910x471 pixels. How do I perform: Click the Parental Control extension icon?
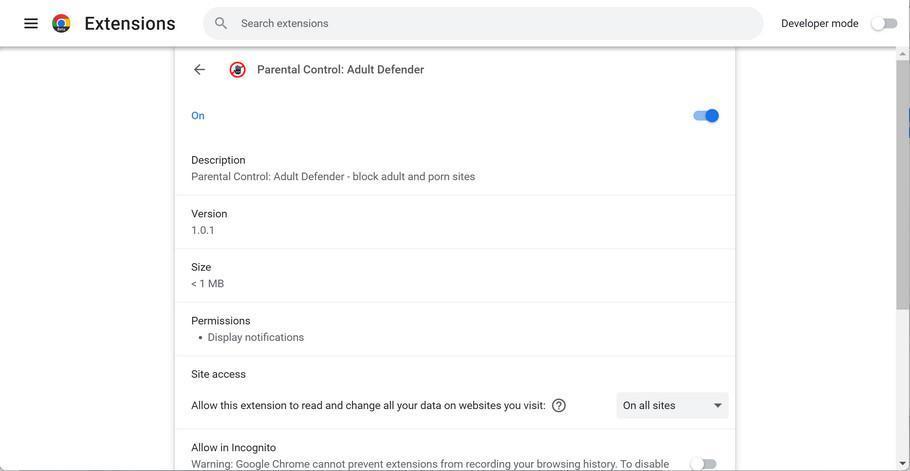tap(237, 70)
